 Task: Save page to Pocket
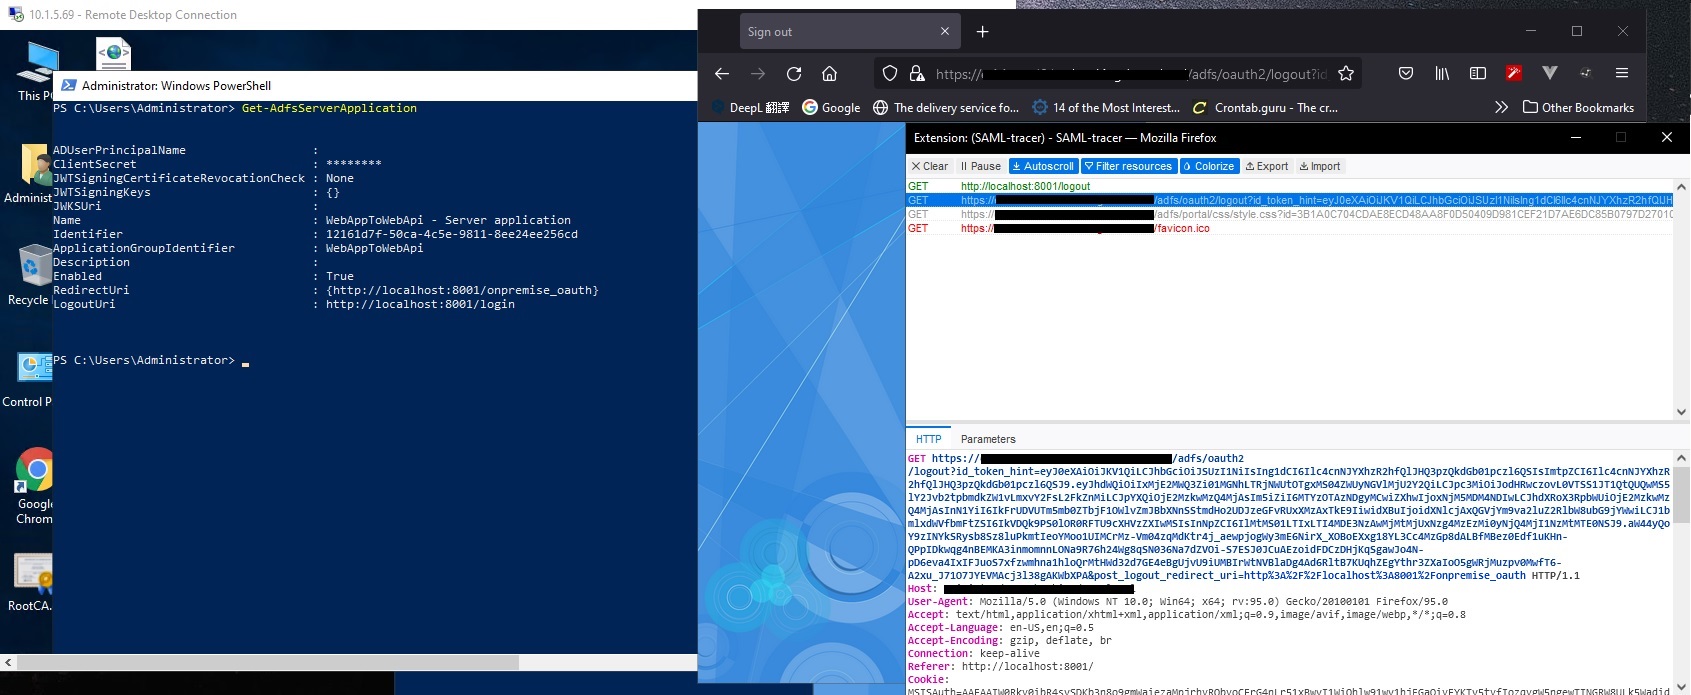point(1406,74)
